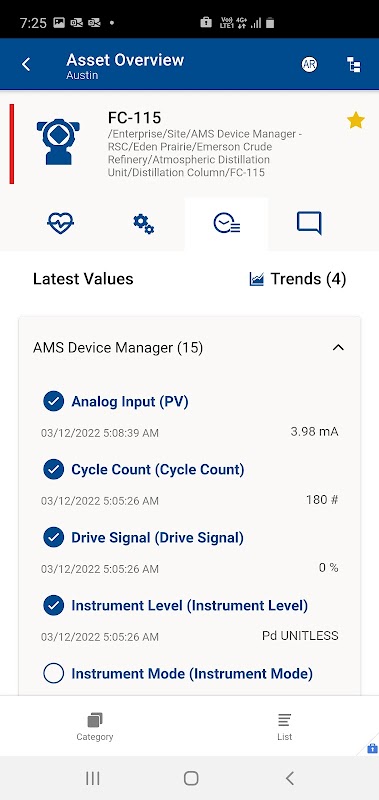Open Analog Input (PV) label
Image resolution: width=379 pixels, height=800 pixels.
tap(130, 402)
